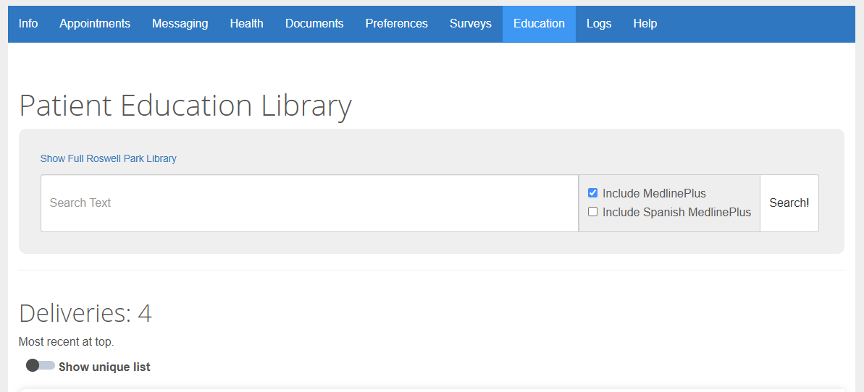Click the Deliveries: 4 heading
This screenshot has height=392, width=864.
click(85, 313)
